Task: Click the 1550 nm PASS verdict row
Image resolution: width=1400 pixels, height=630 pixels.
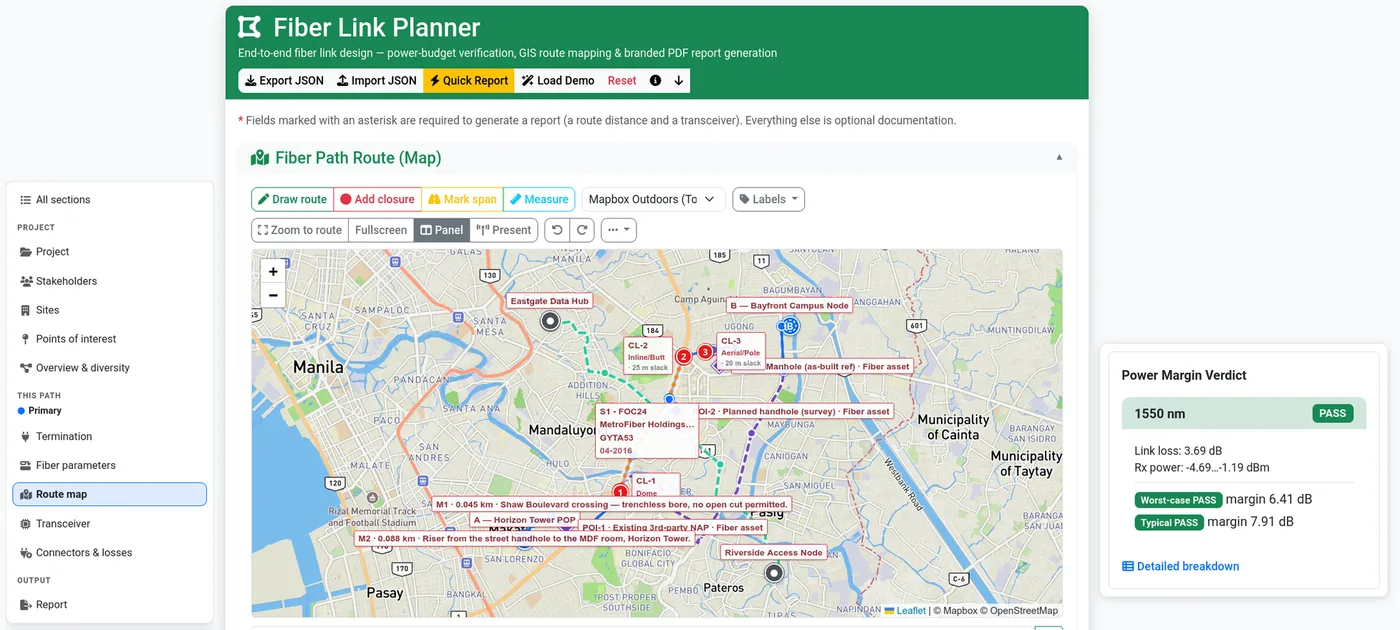Action: pyautogui.click(x=1244, y=413)
